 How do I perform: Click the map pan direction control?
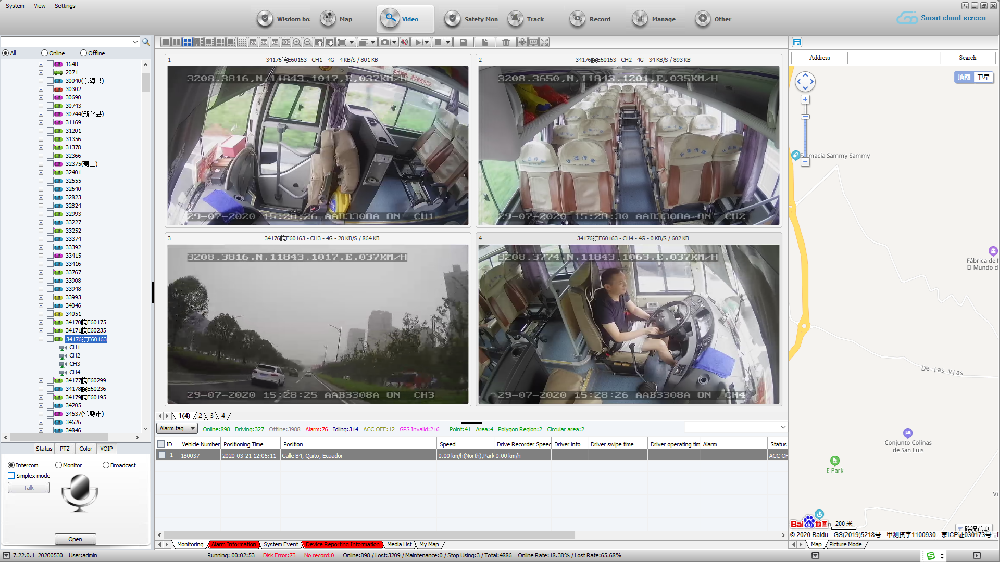coord(805,82)
